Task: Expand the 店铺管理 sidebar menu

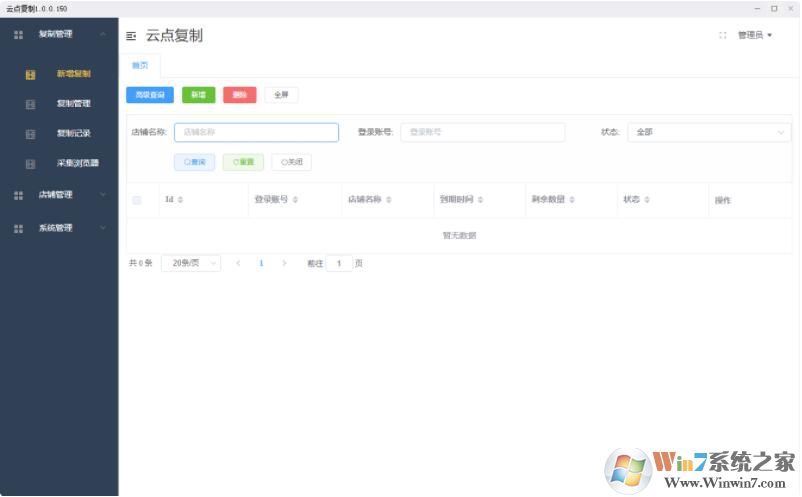Action: 59,195
